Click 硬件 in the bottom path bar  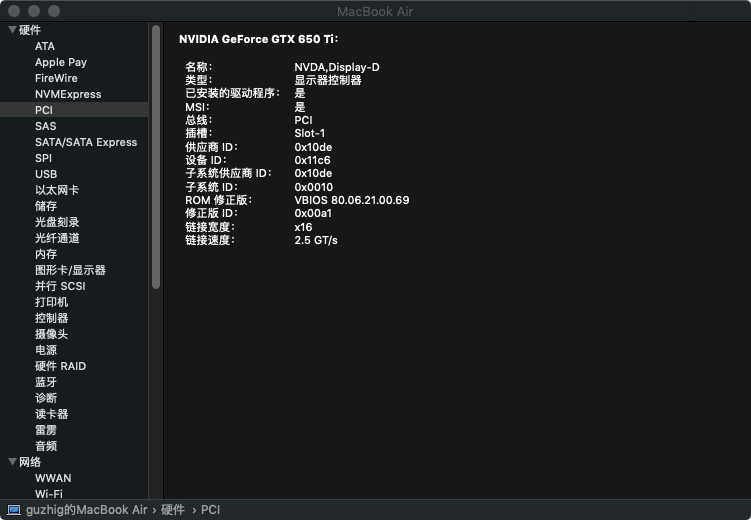tap(173, 510)
